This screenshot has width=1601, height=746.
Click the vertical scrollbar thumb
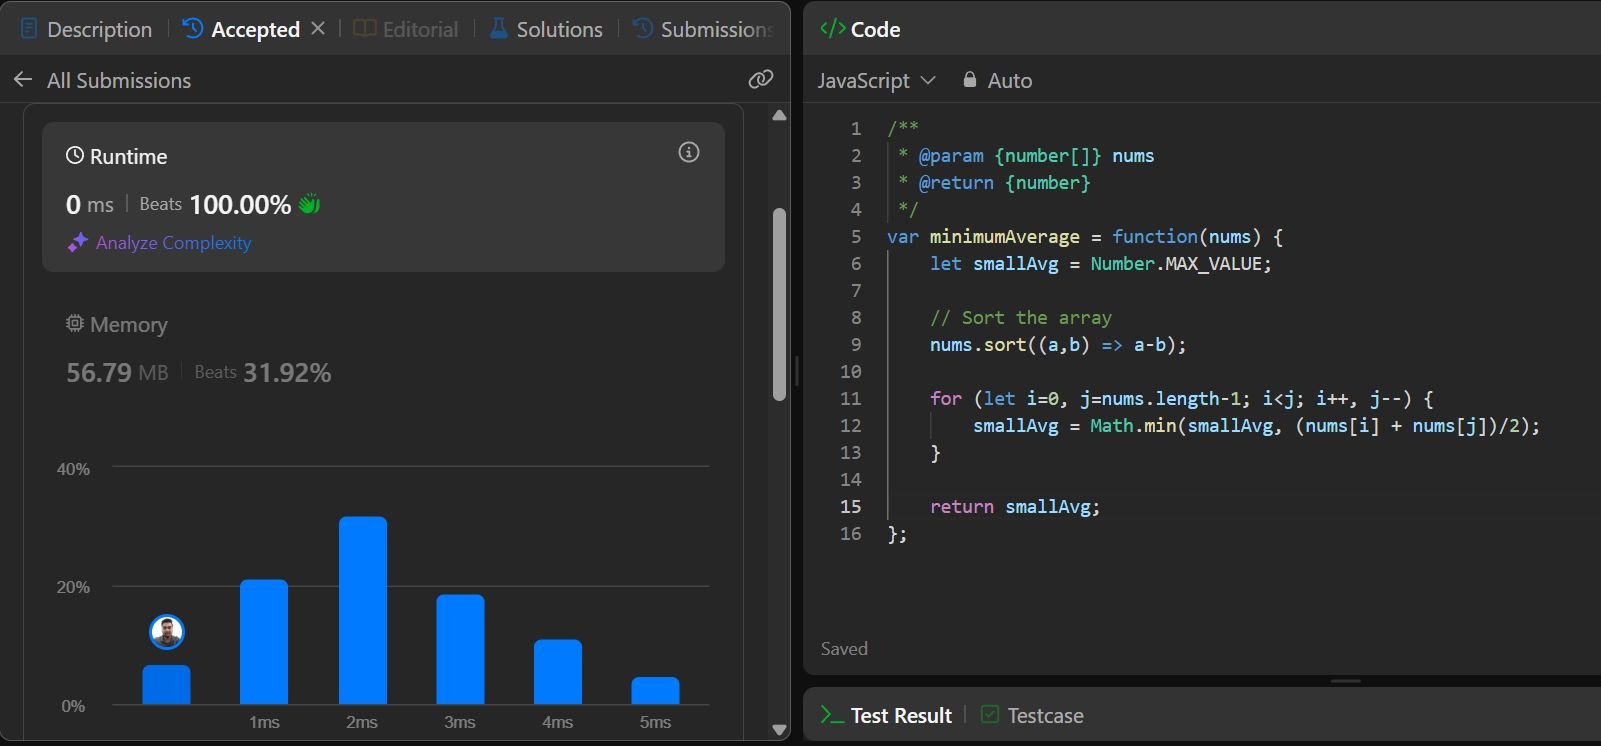[x=779, y=304]
